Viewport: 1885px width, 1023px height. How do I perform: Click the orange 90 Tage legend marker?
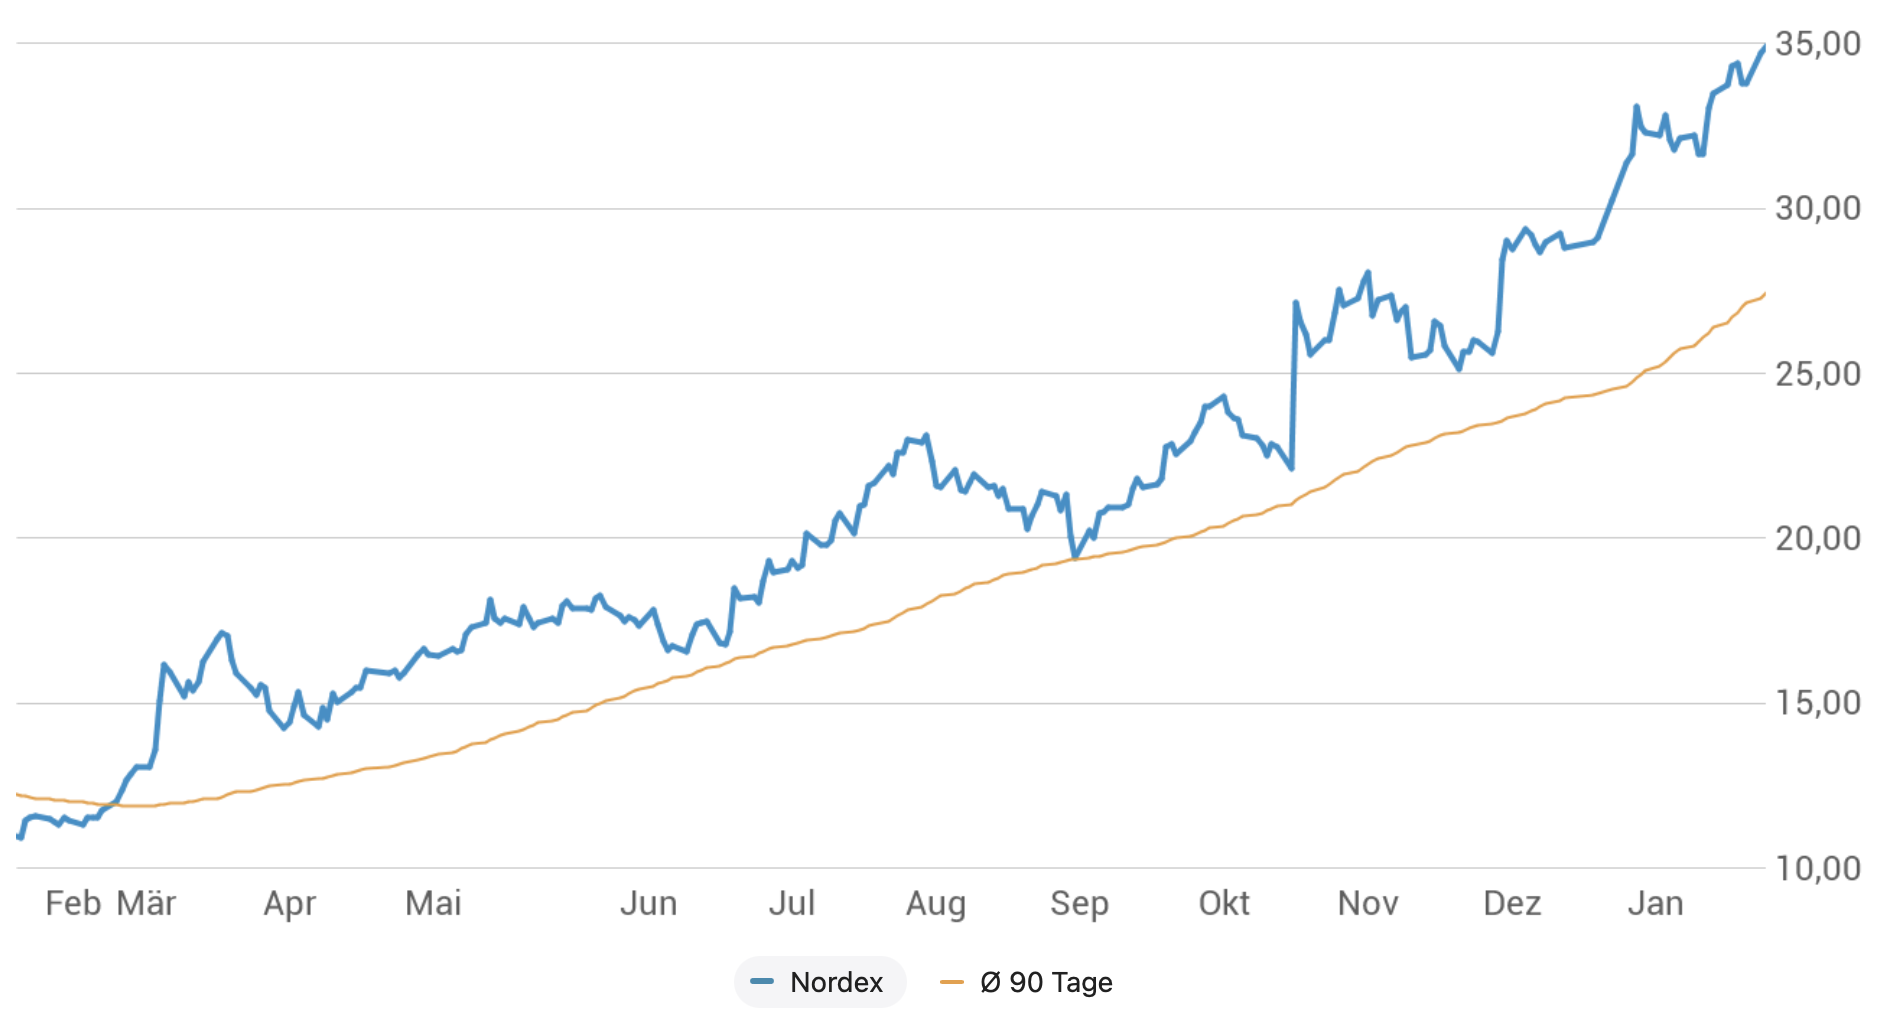click(952, 982)
